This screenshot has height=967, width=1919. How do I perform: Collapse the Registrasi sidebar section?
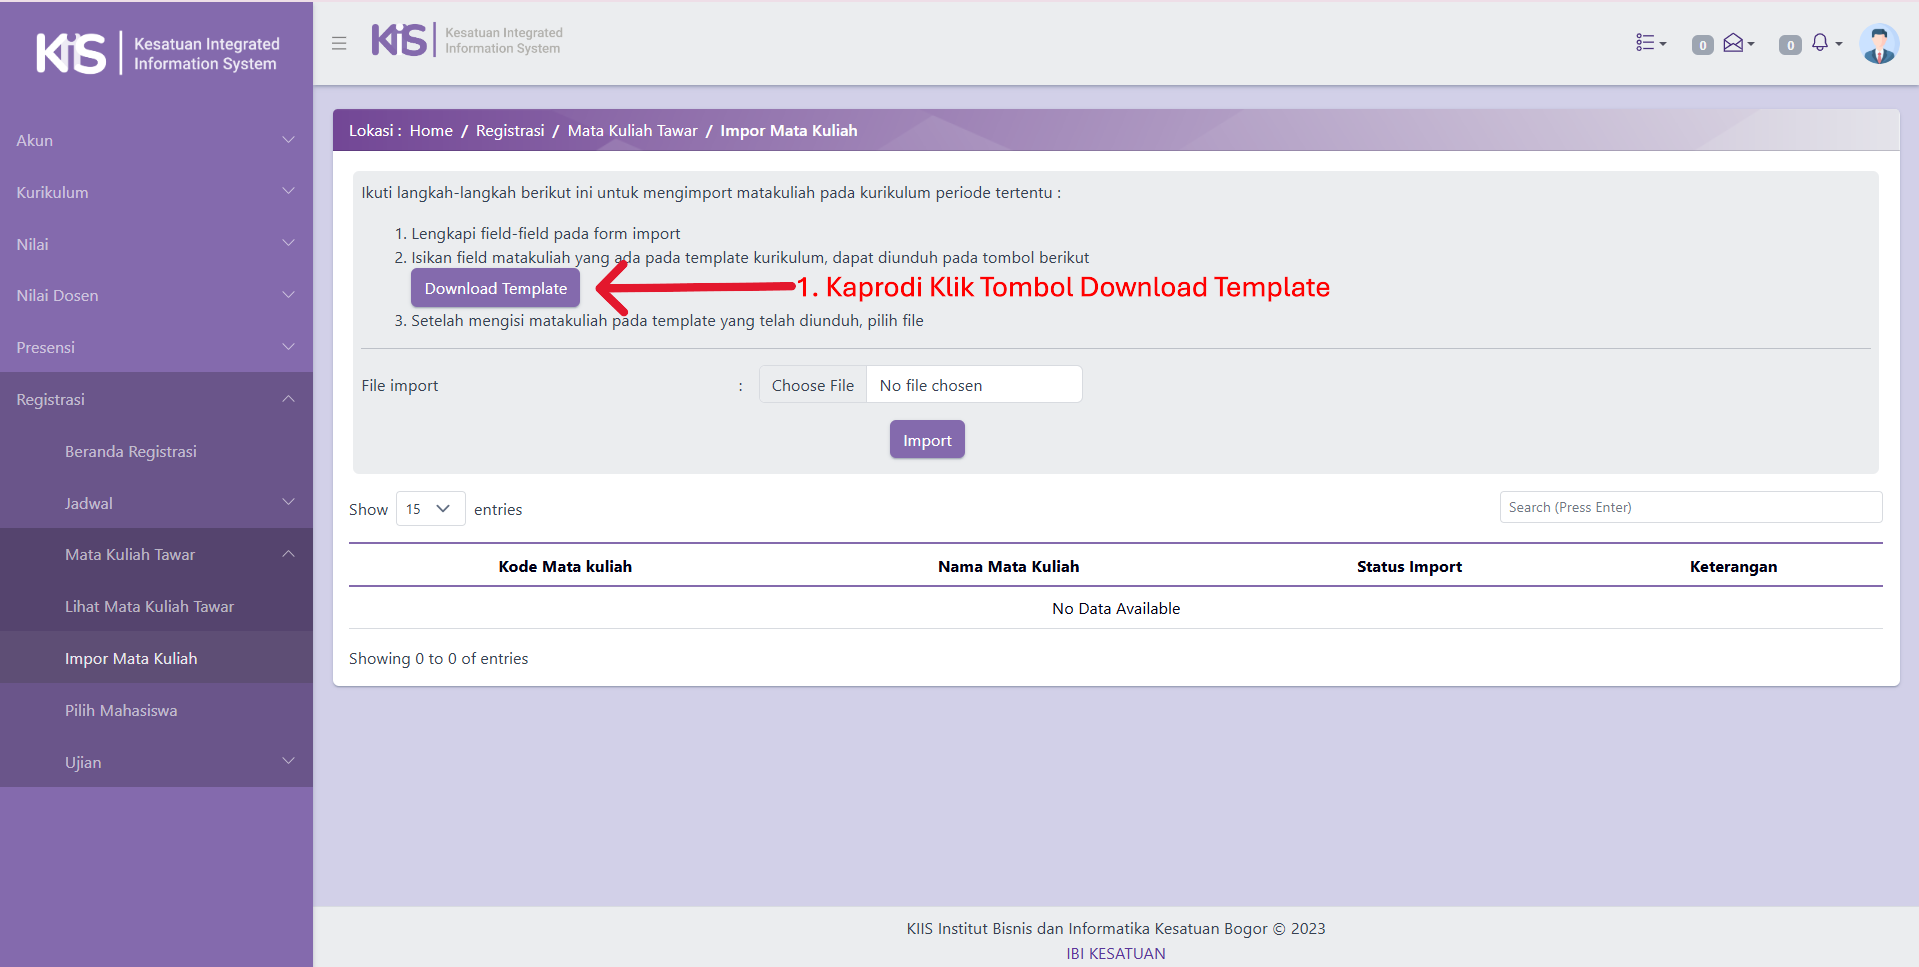click(156, 400)
